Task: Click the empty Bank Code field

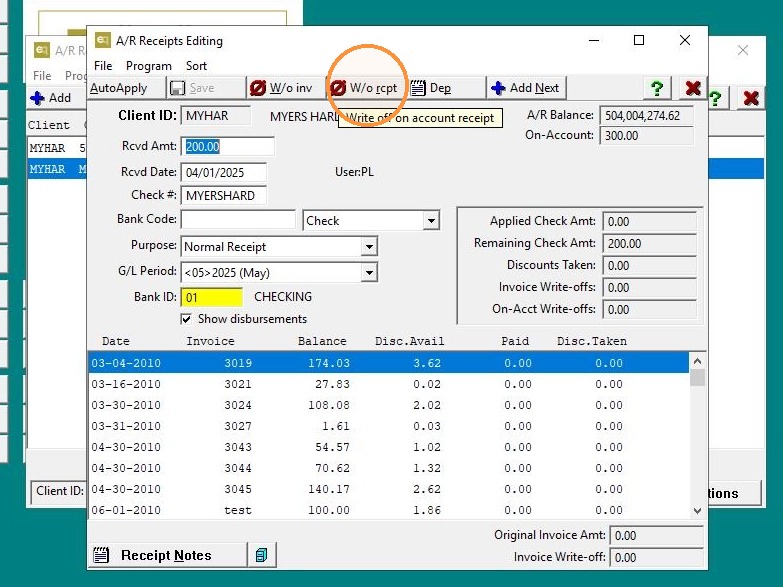Action: click(x=238, y=219)
